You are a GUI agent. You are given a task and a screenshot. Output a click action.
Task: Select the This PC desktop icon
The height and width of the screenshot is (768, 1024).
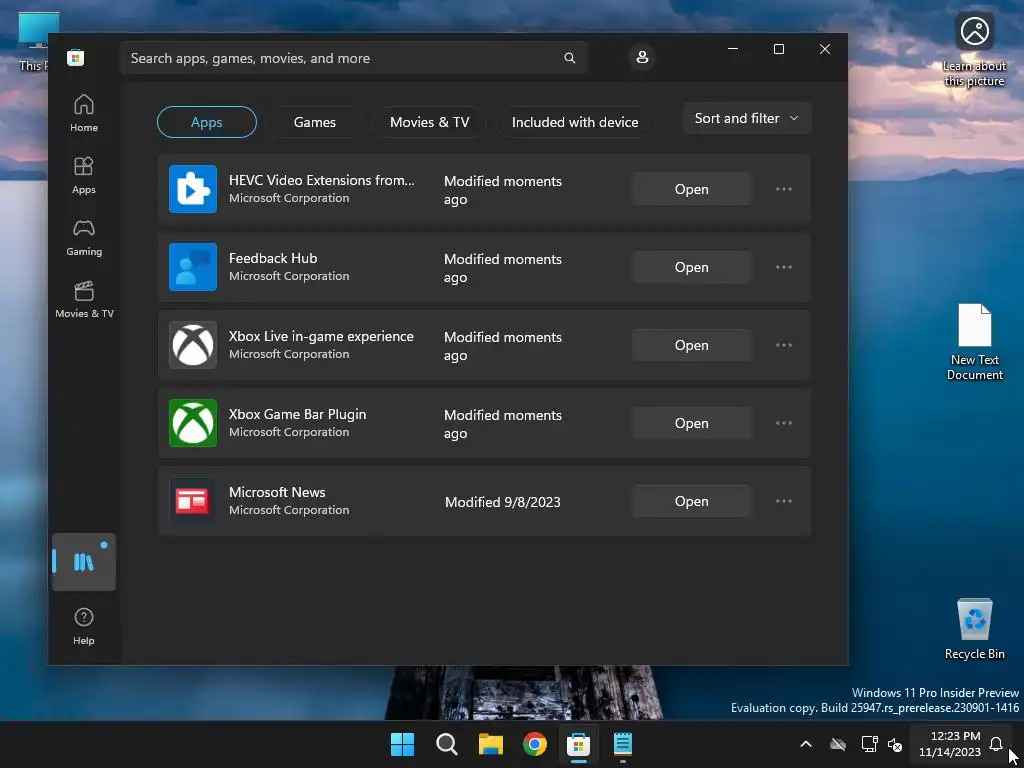pos(33,42)
